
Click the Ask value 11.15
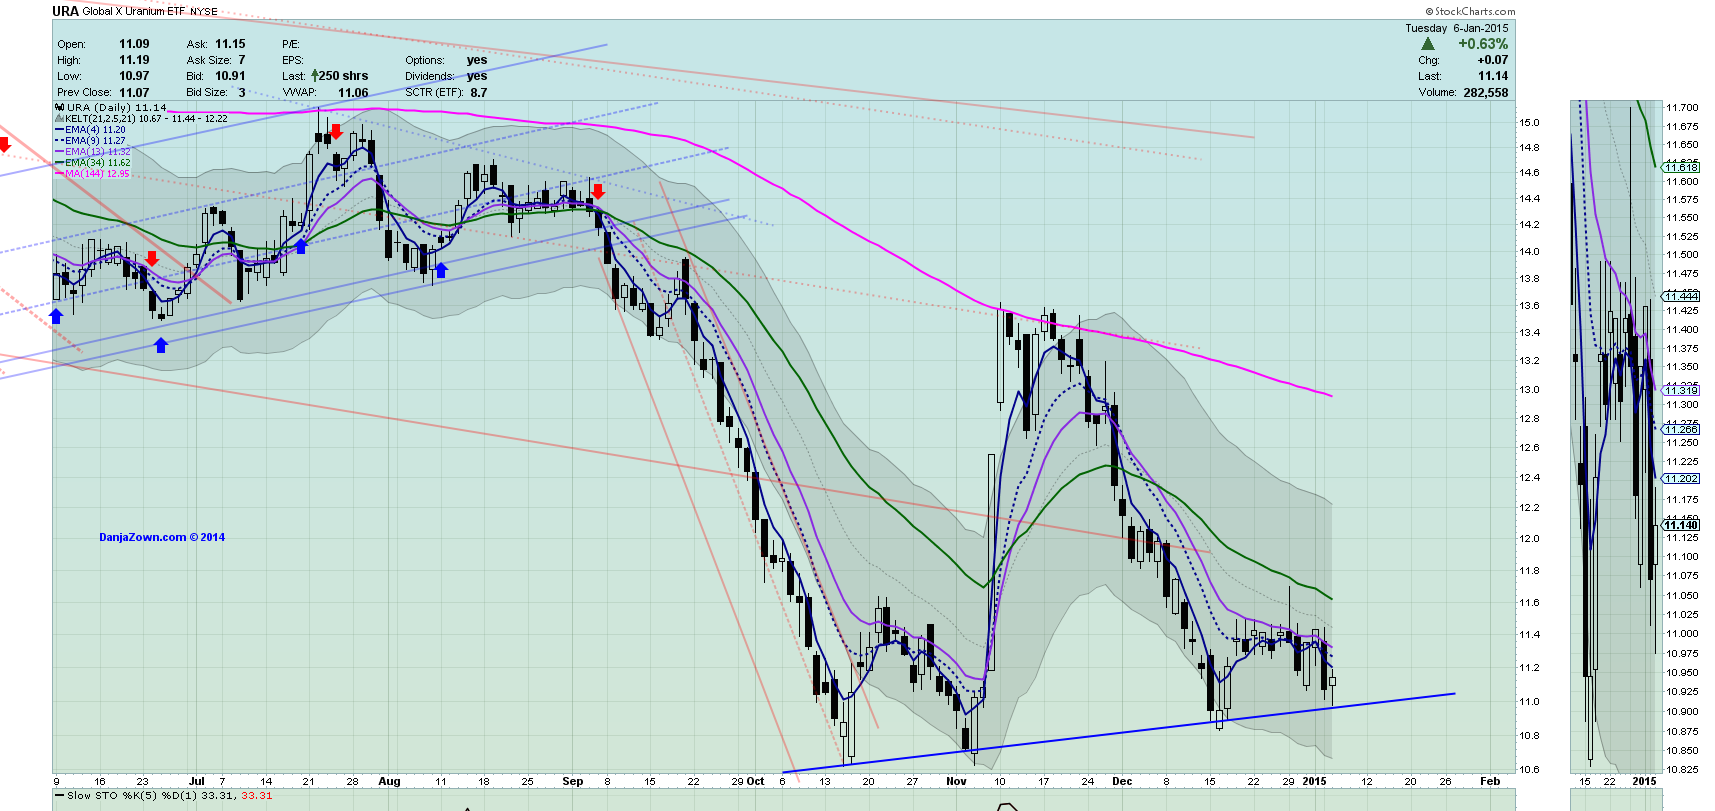pyautogui.click(x=230, y=44)
